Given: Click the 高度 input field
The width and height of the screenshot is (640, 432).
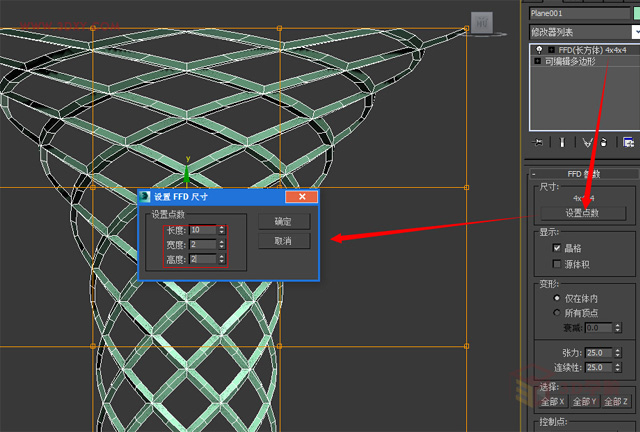Looking at the screenshot, I should (x=203, y=259).
